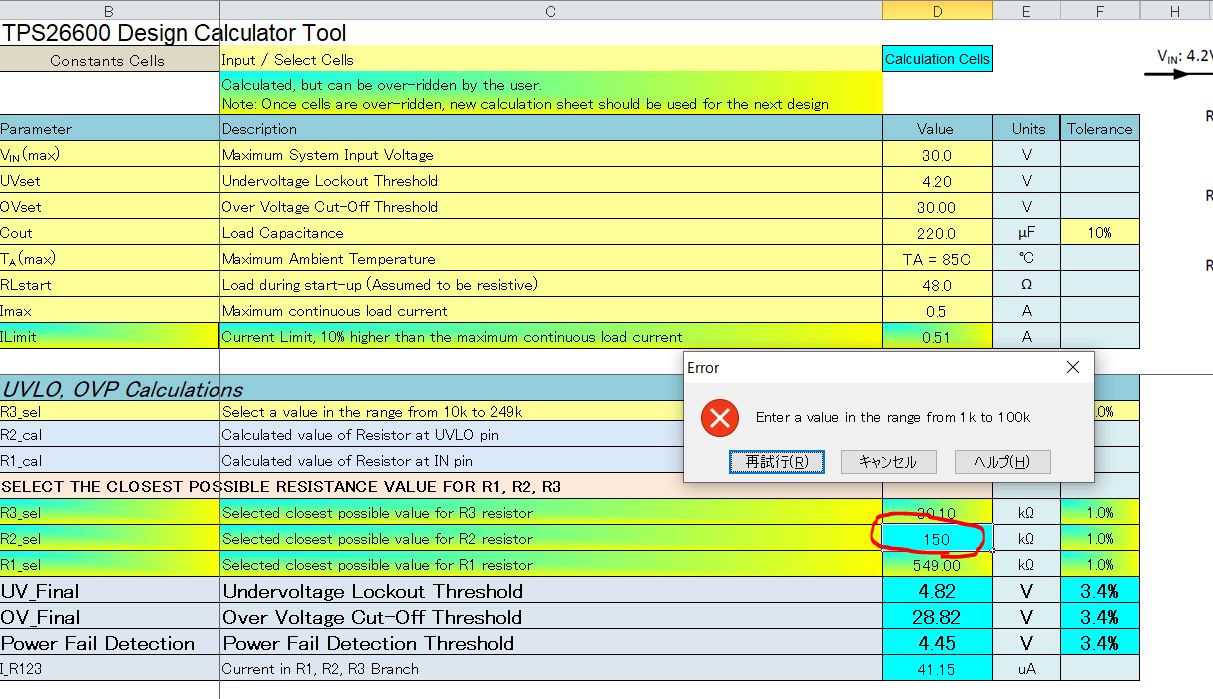Click the Tolerance column heading cell
1213x699 pixels.
pyautogui.click(x=1099, y=129)
